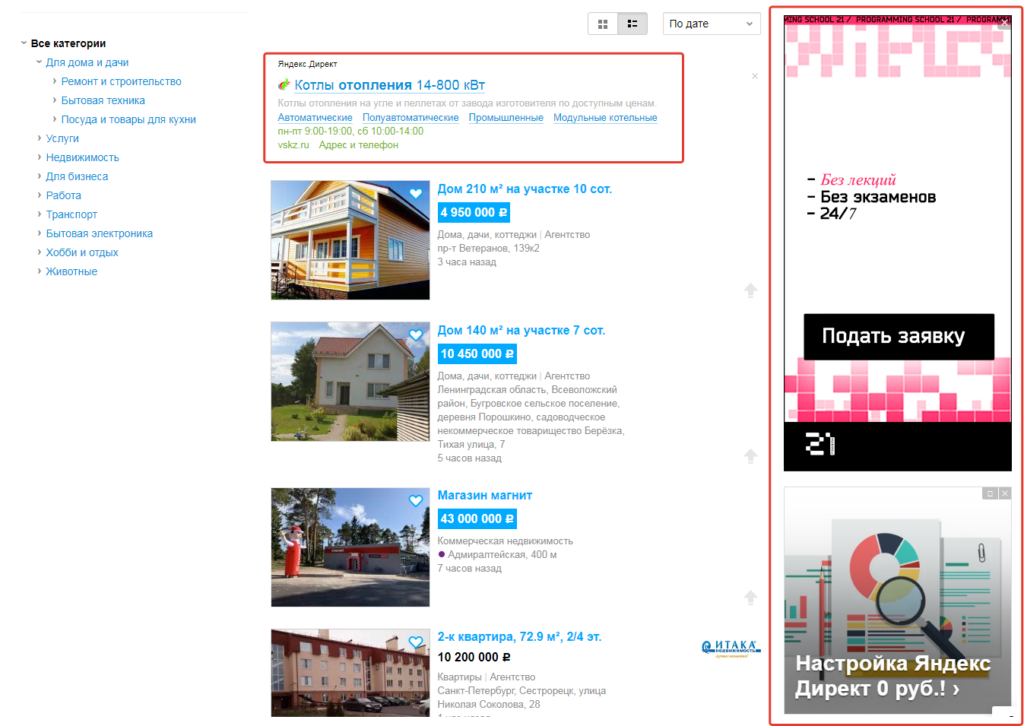Expand the 'Для бизнеса' category arrow
Image resolution: width=1024 pixels, height=726 pixels.
pos(40,176)
